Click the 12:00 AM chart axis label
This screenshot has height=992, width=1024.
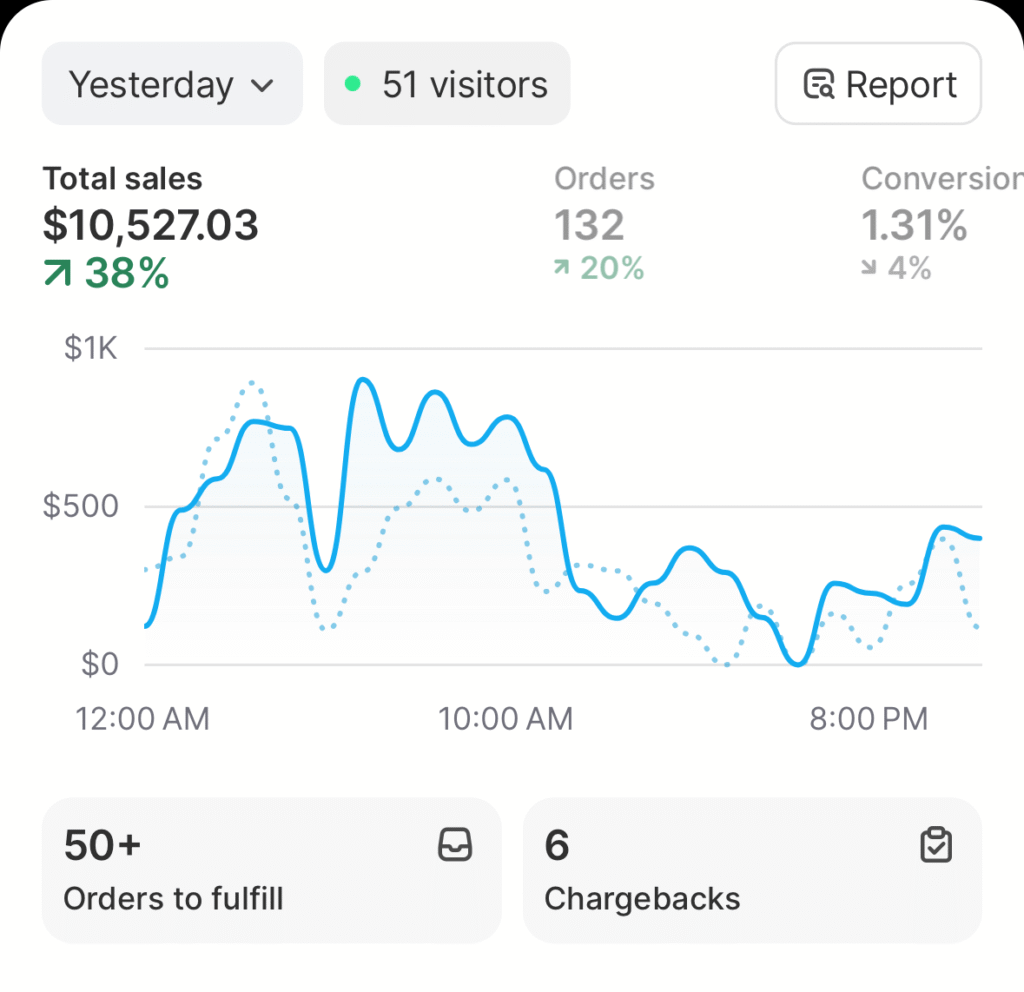click(x=143, y=718)
